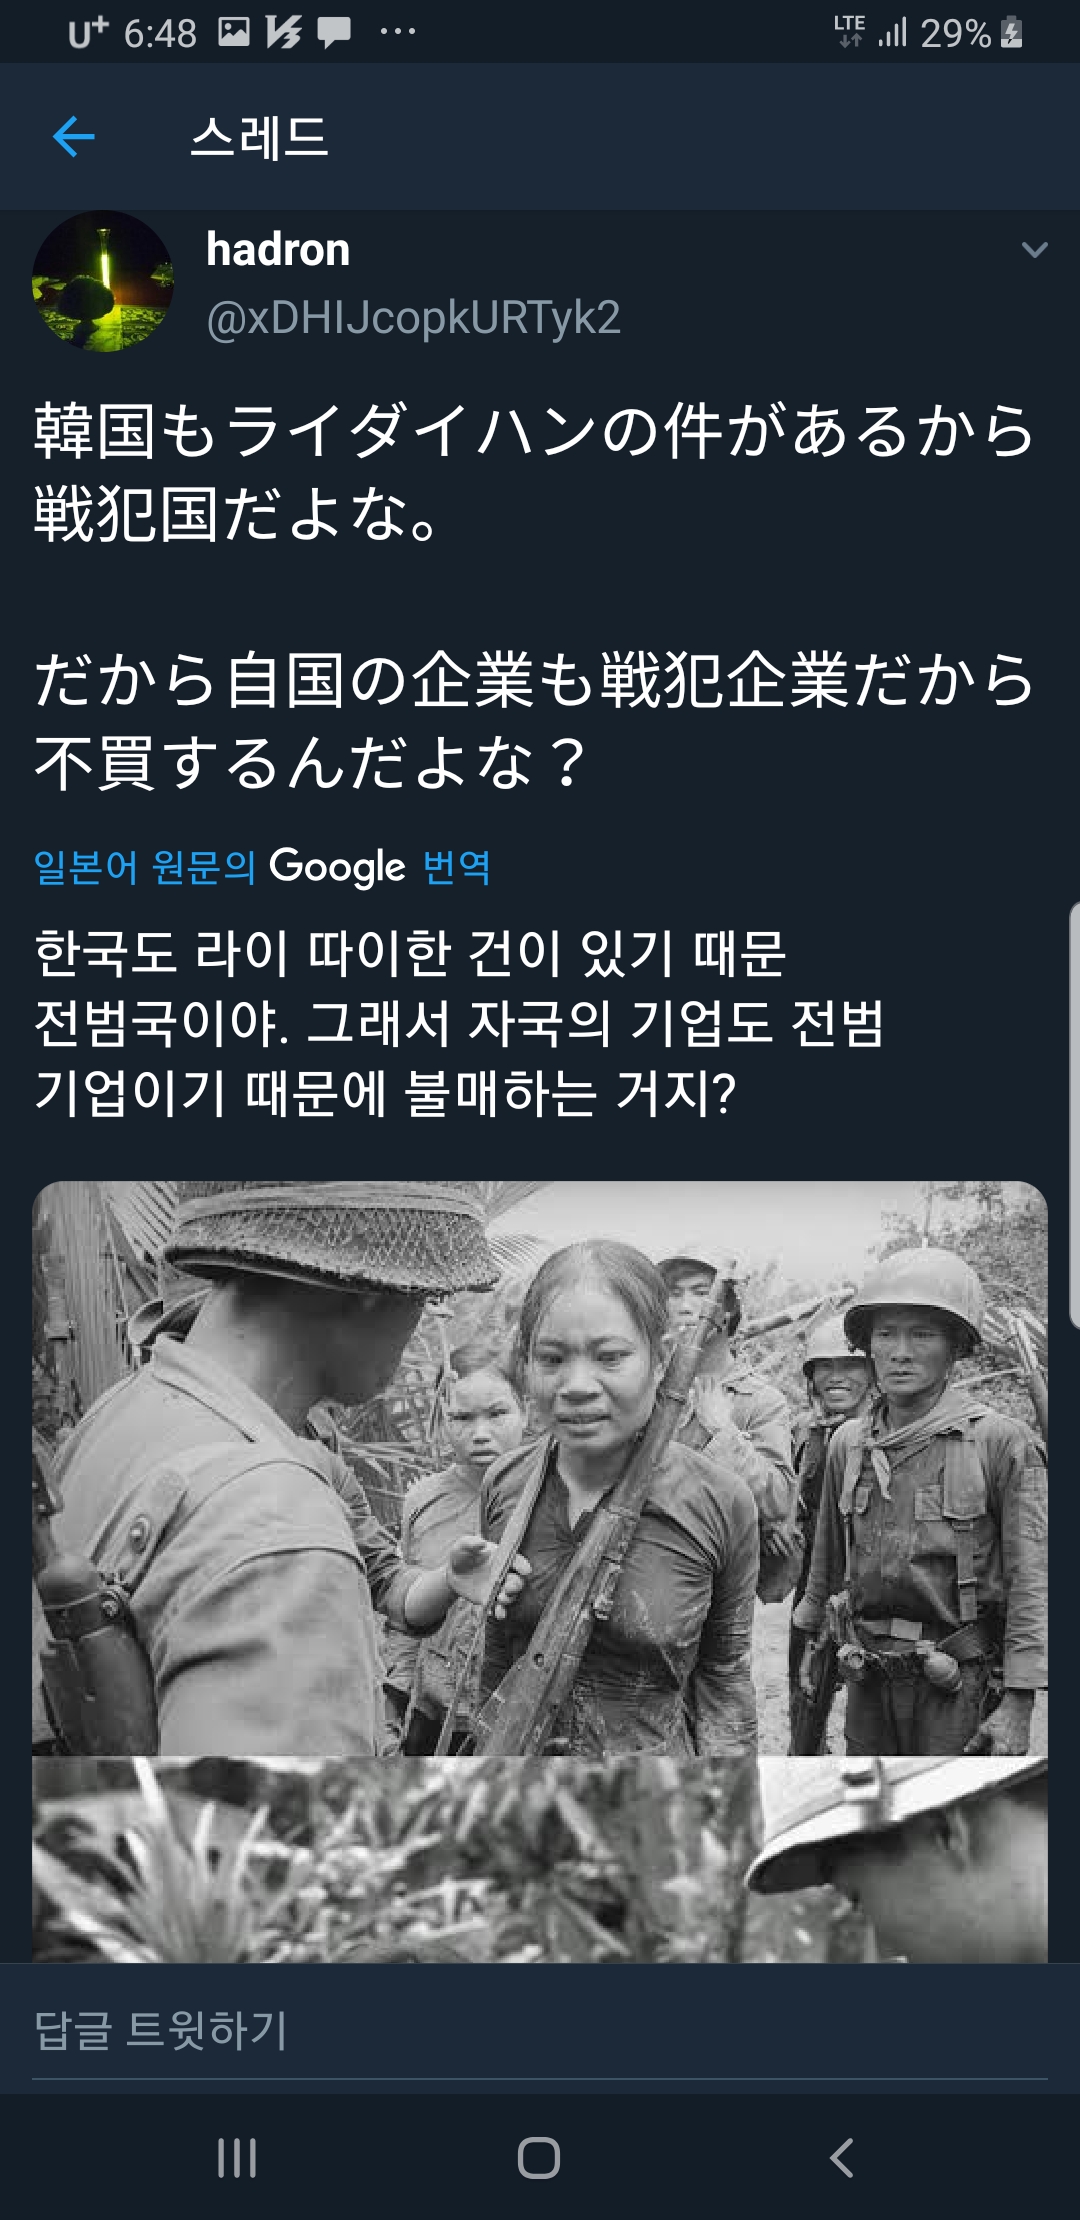Tap the blue back arrow

[x=73, y=136]
